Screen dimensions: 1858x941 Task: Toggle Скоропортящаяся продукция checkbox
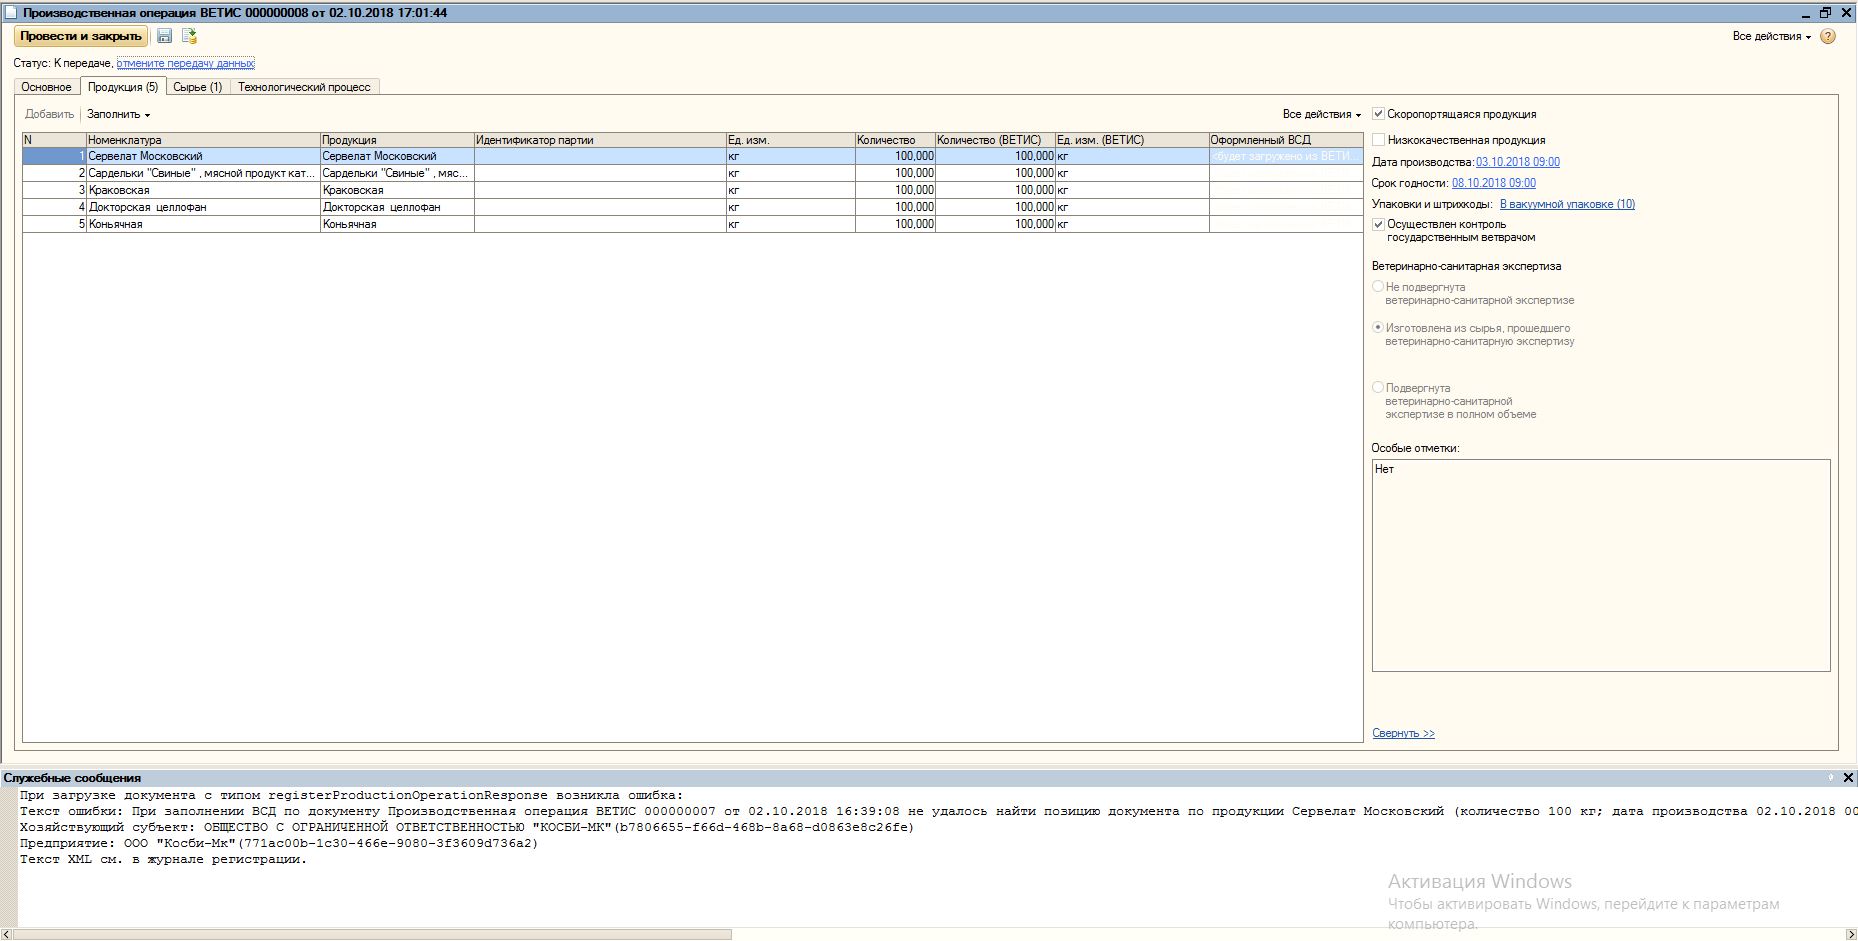pyautogui.click(x=1378, y=114)
